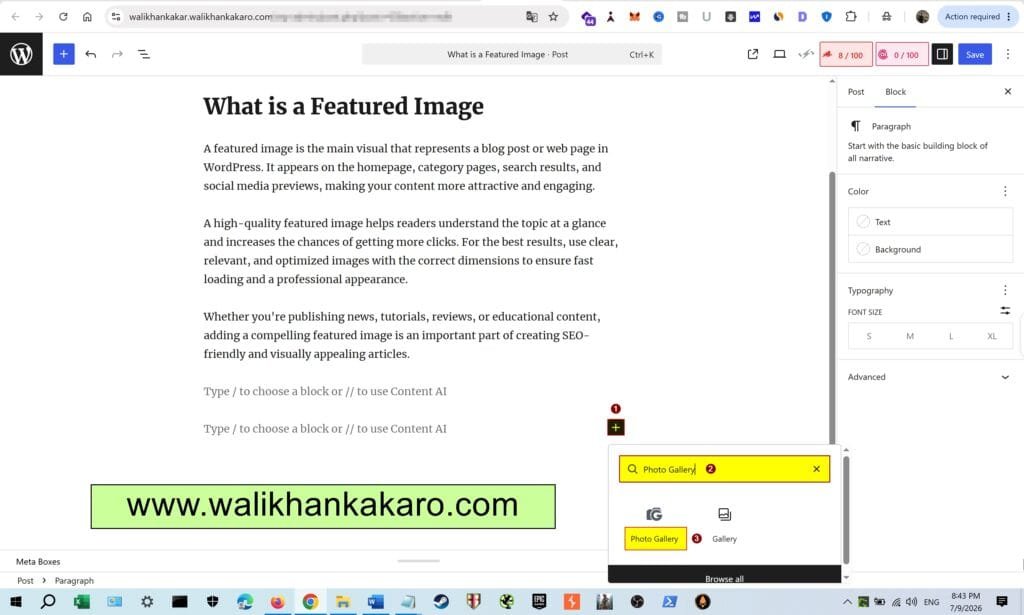Open the Content AI score 0 / 100
The height and width of the screenshot is (615, 1024).
[x=901, y=55]
